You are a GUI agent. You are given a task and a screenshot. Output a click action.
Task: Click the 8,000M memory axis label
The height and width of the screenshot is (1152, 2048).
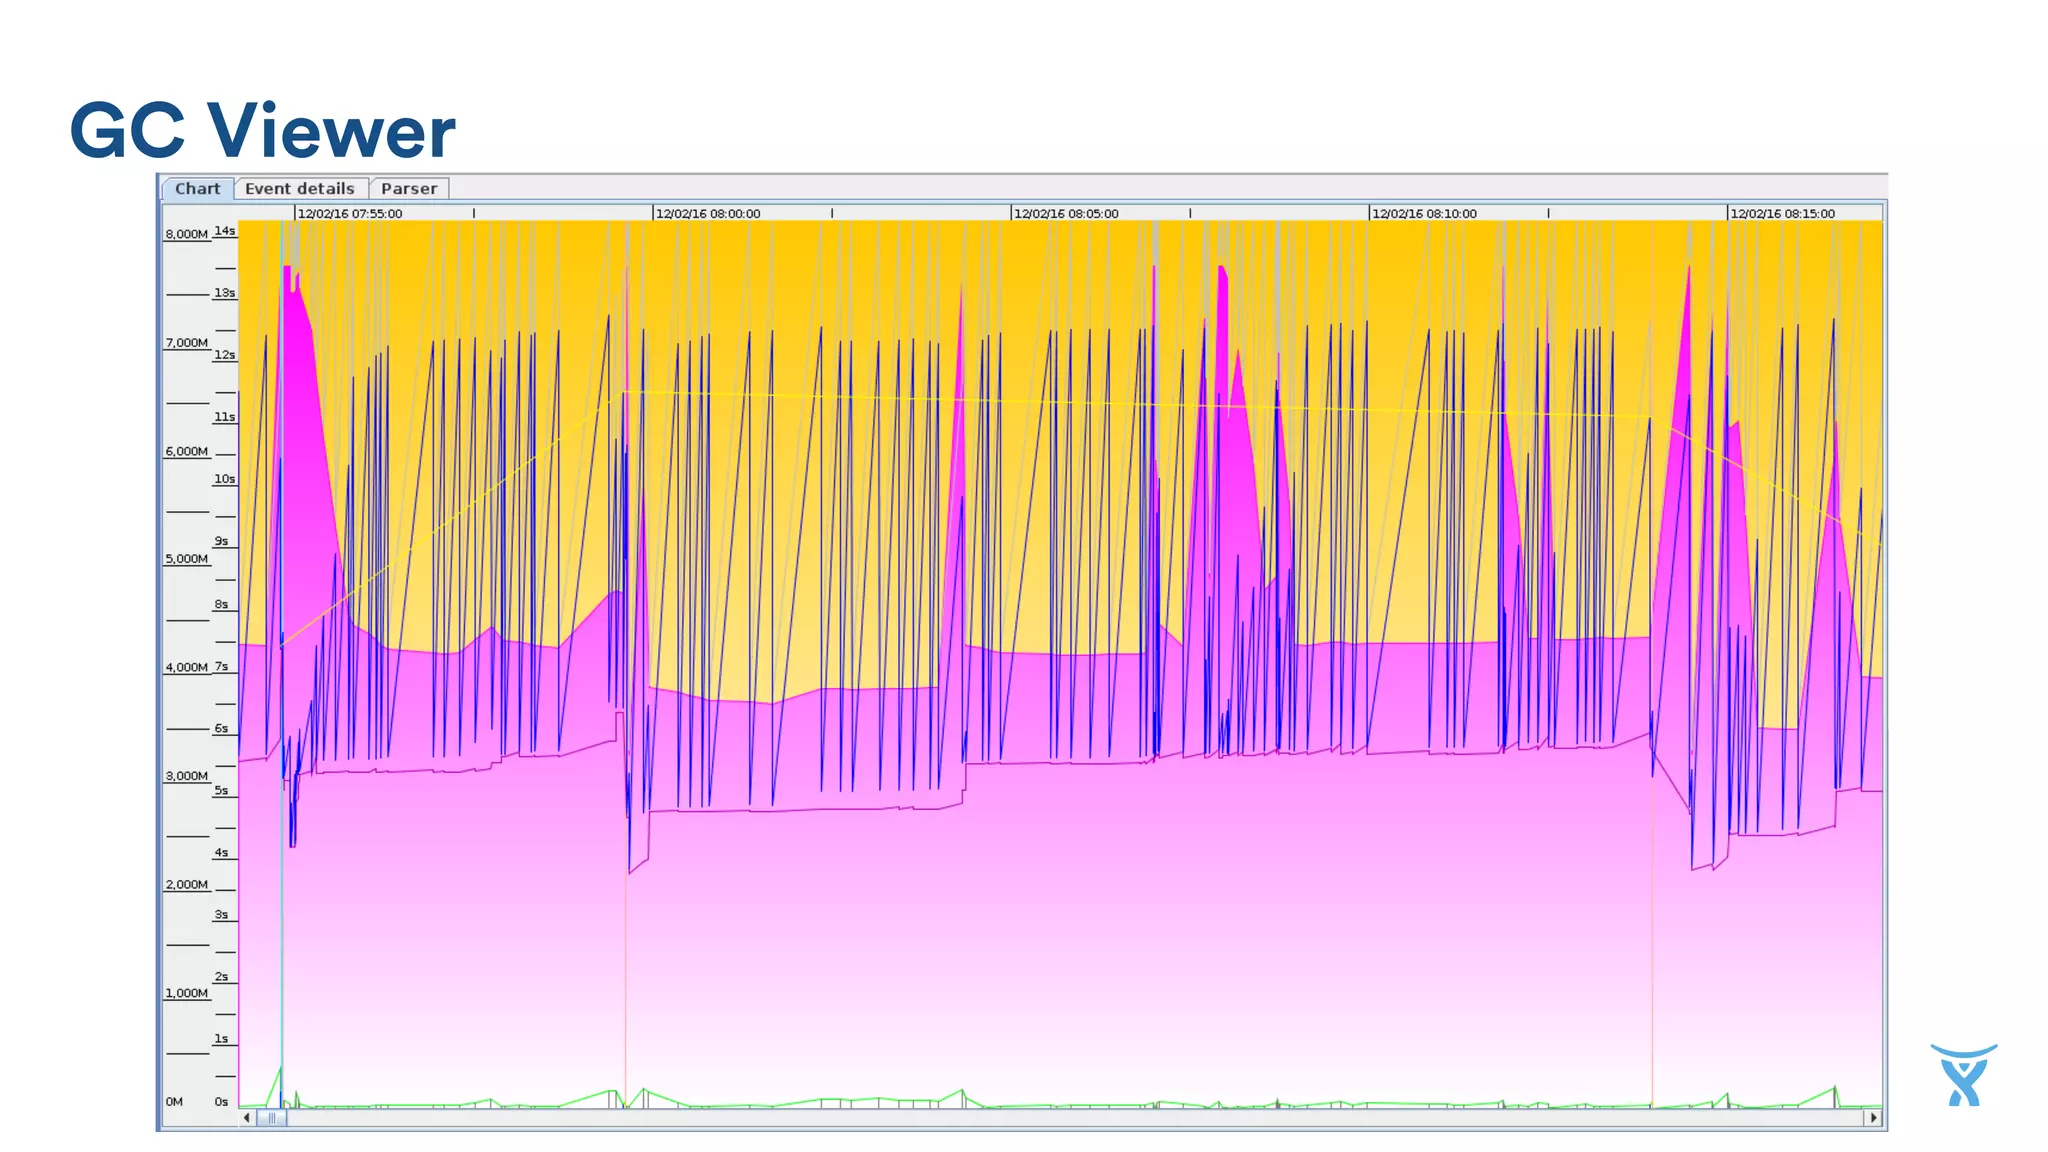pos(187,234)
